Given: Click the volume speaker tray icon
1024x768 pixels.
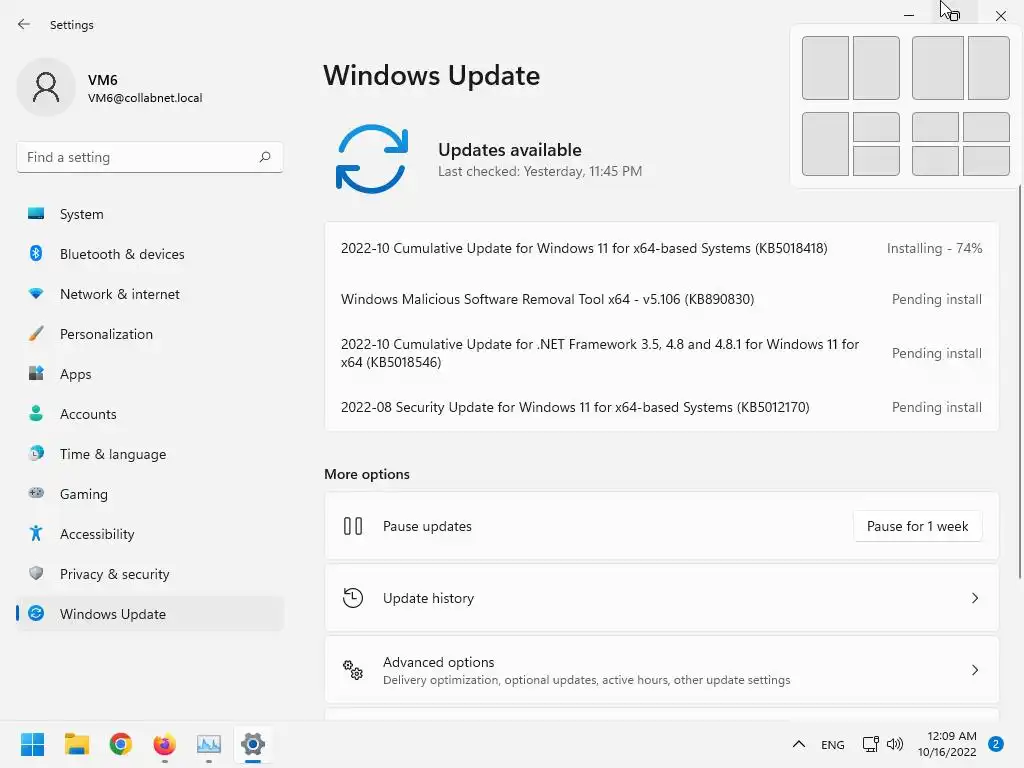Looking at the screenshot, I should coord(895,744).
